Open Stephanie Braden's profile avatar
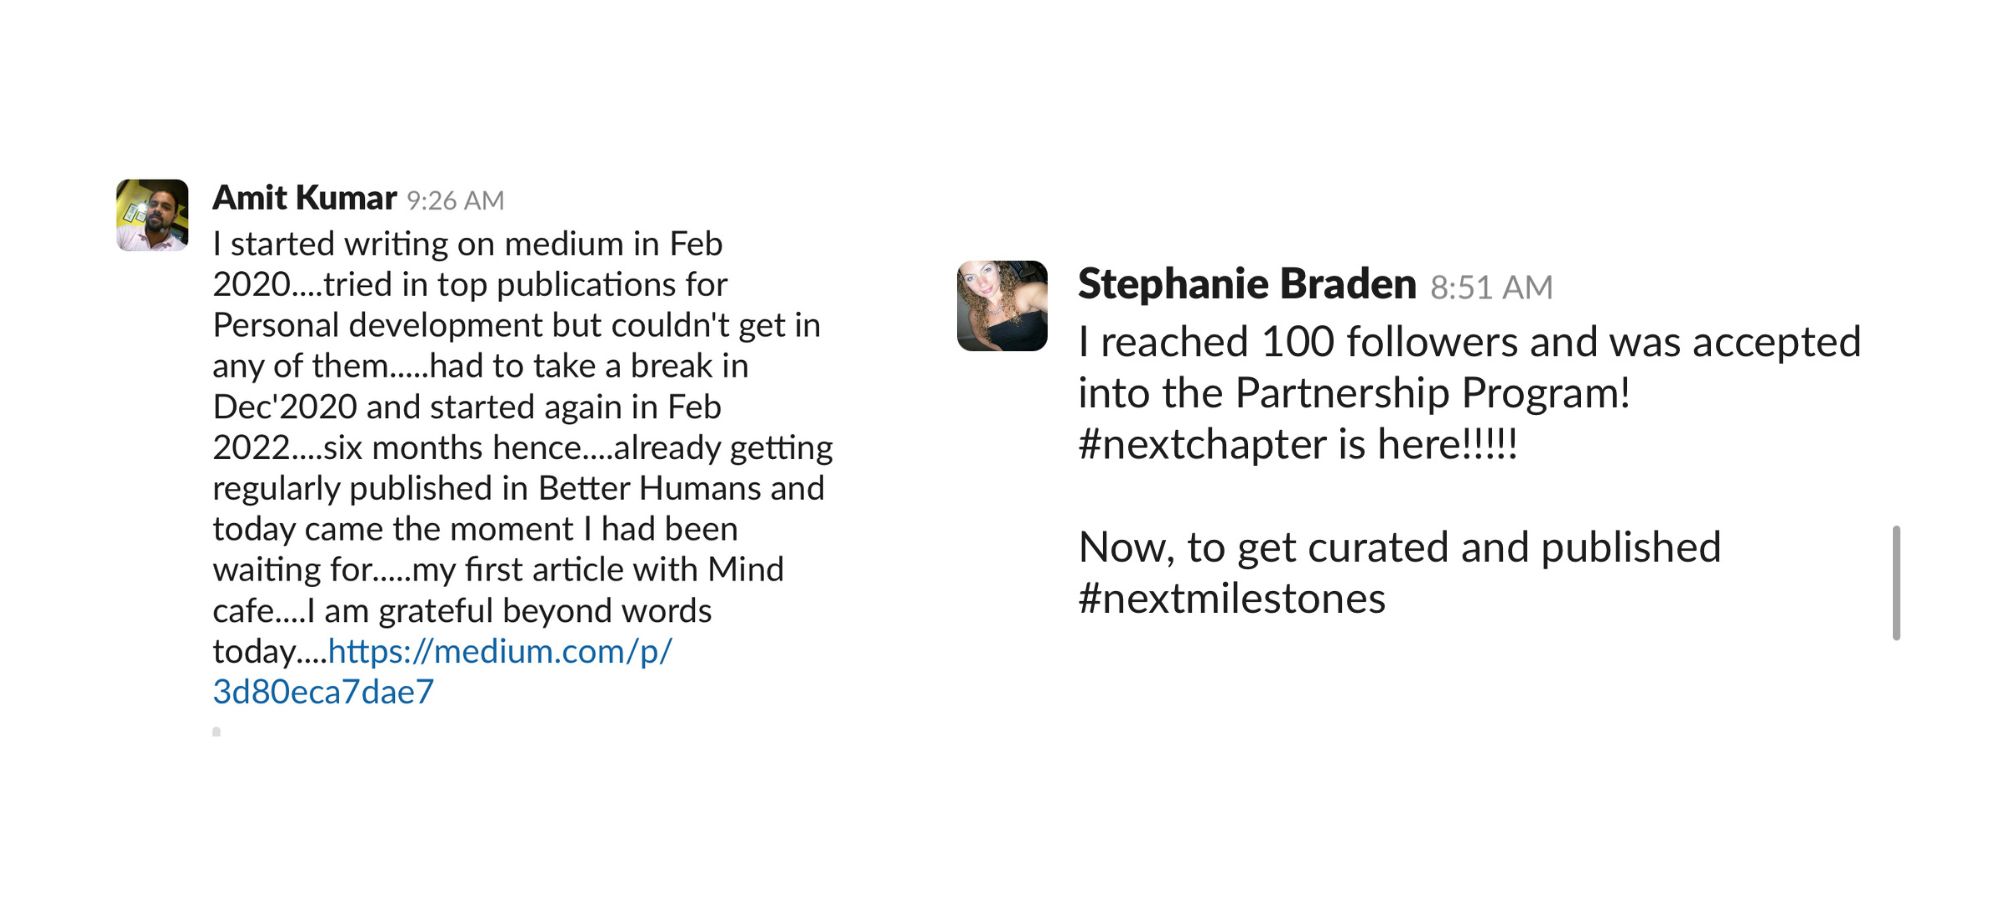2000x924 pixels. point(1002,306)
